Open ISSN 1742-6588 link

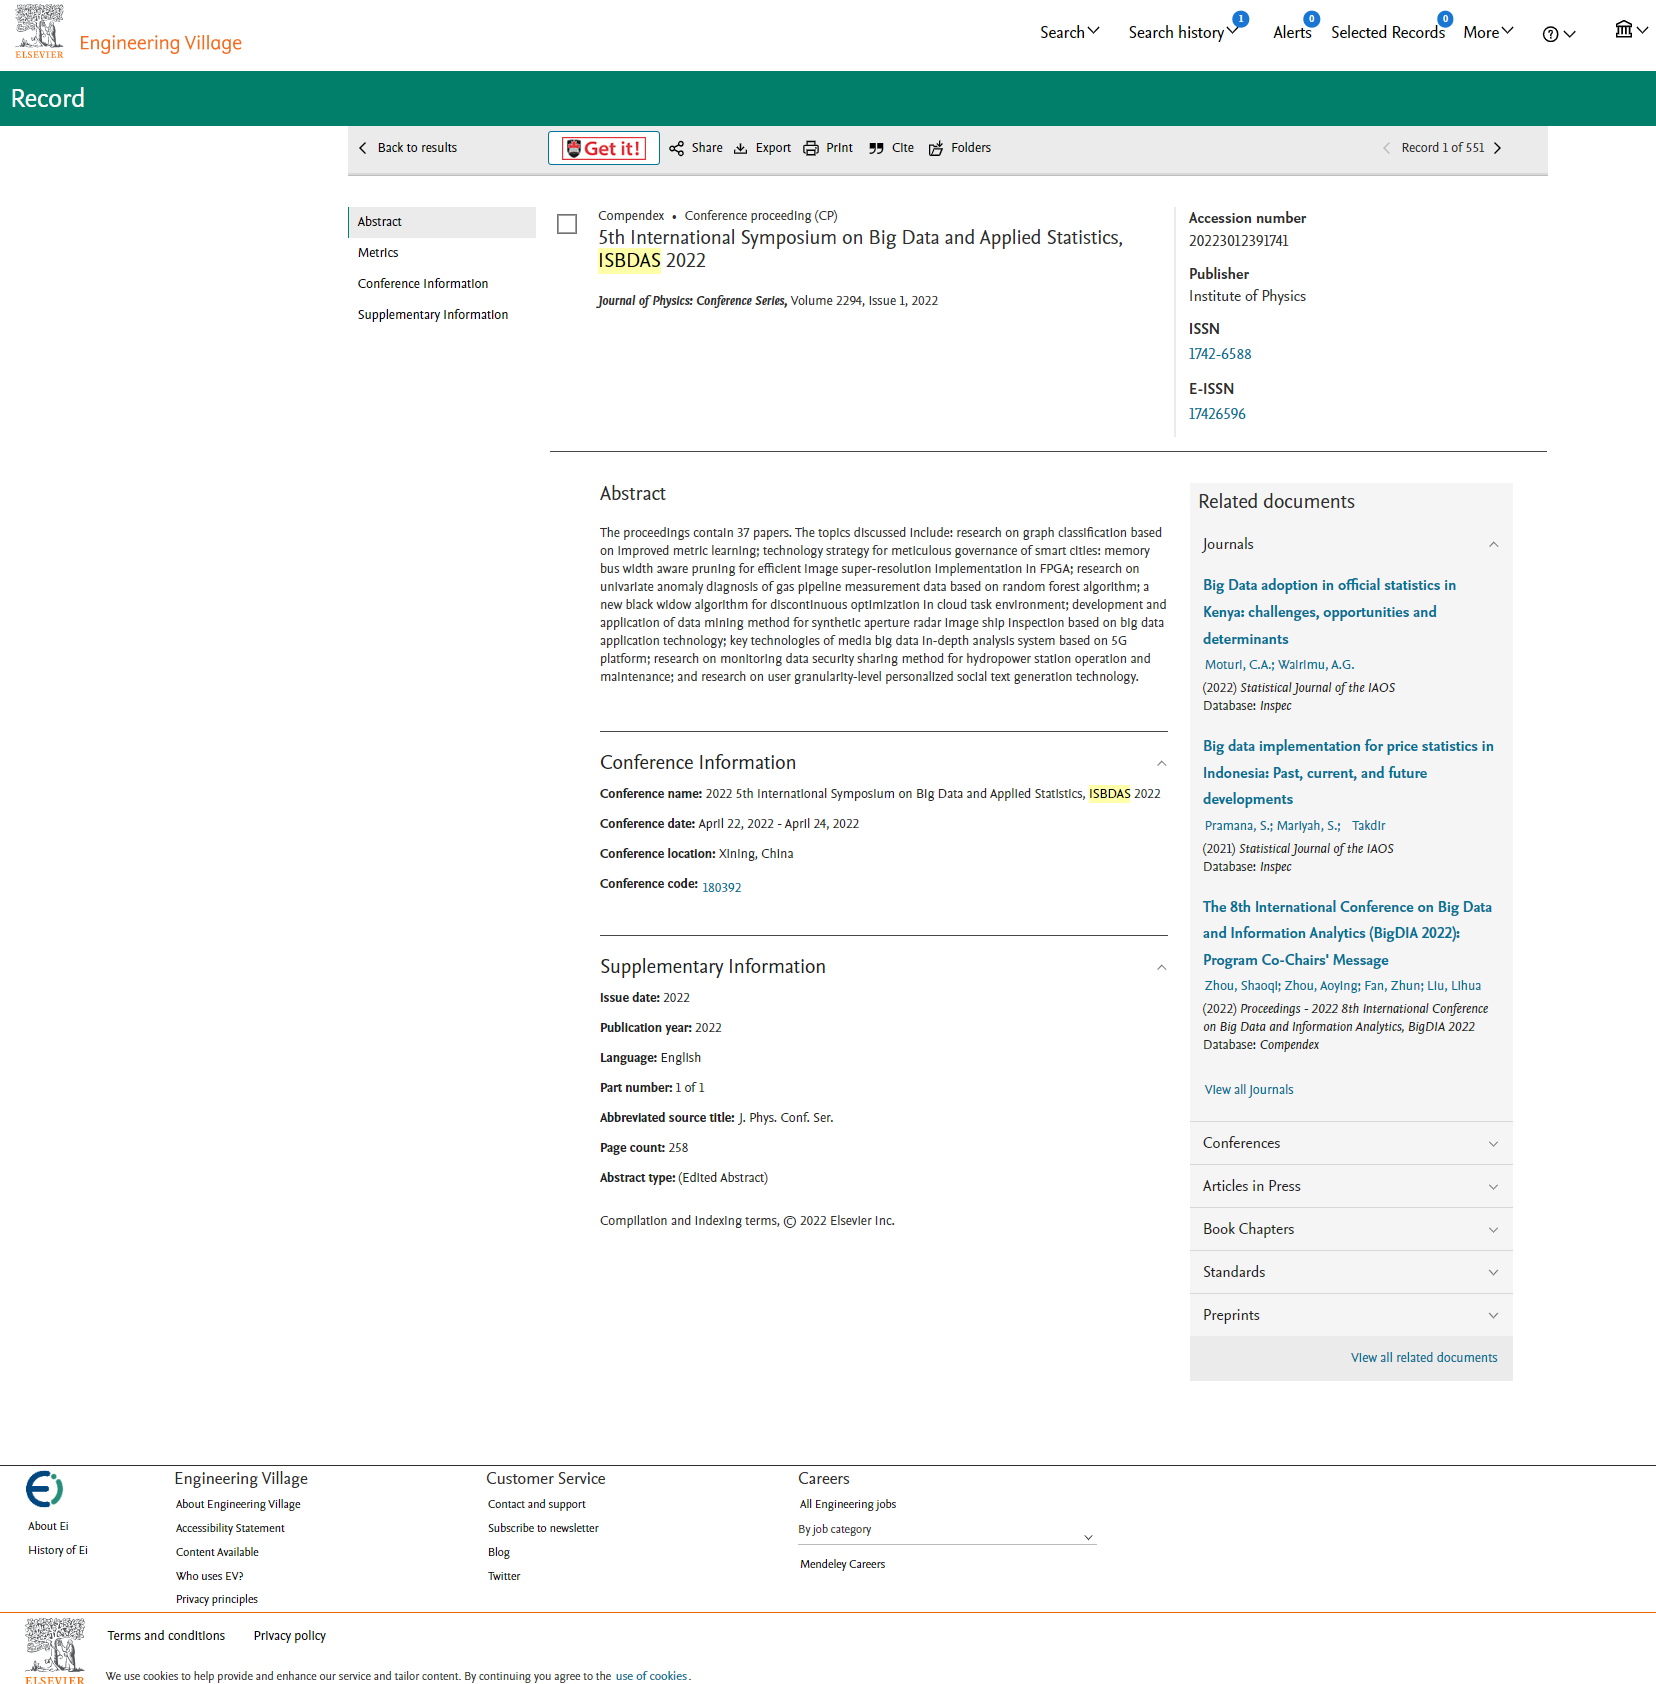pyautogui.click(x=1219, y=354)
